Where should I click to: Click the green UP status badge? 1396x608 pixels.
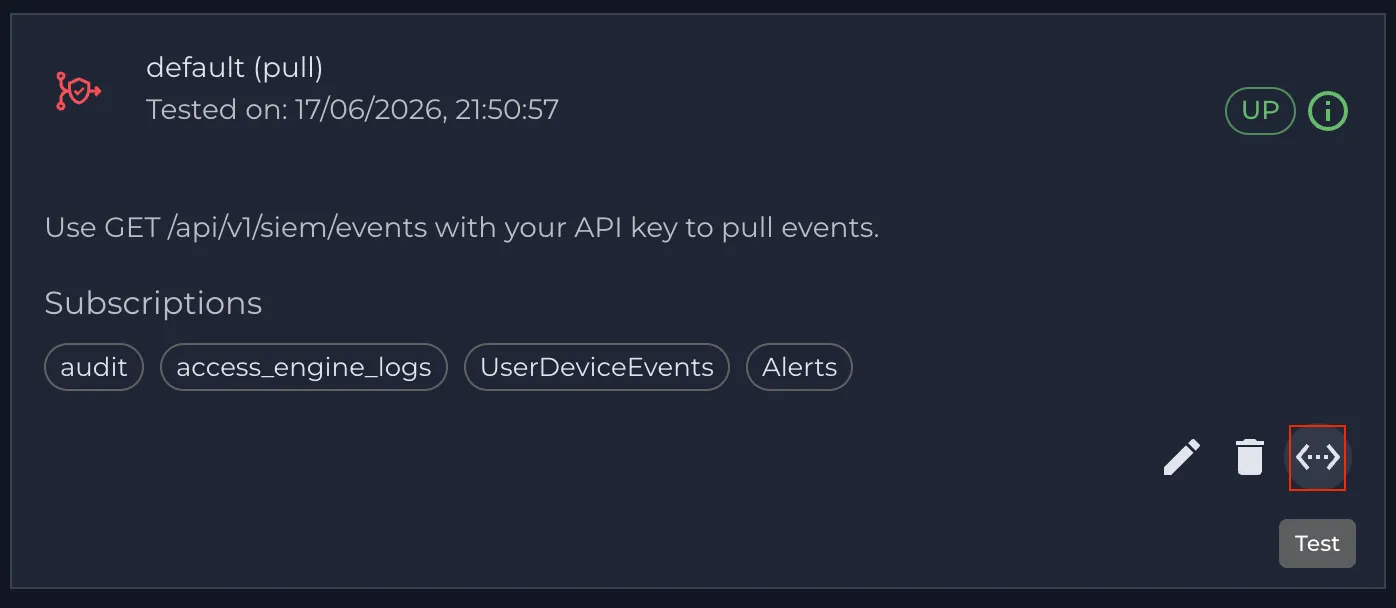[x=1260, y=111]
